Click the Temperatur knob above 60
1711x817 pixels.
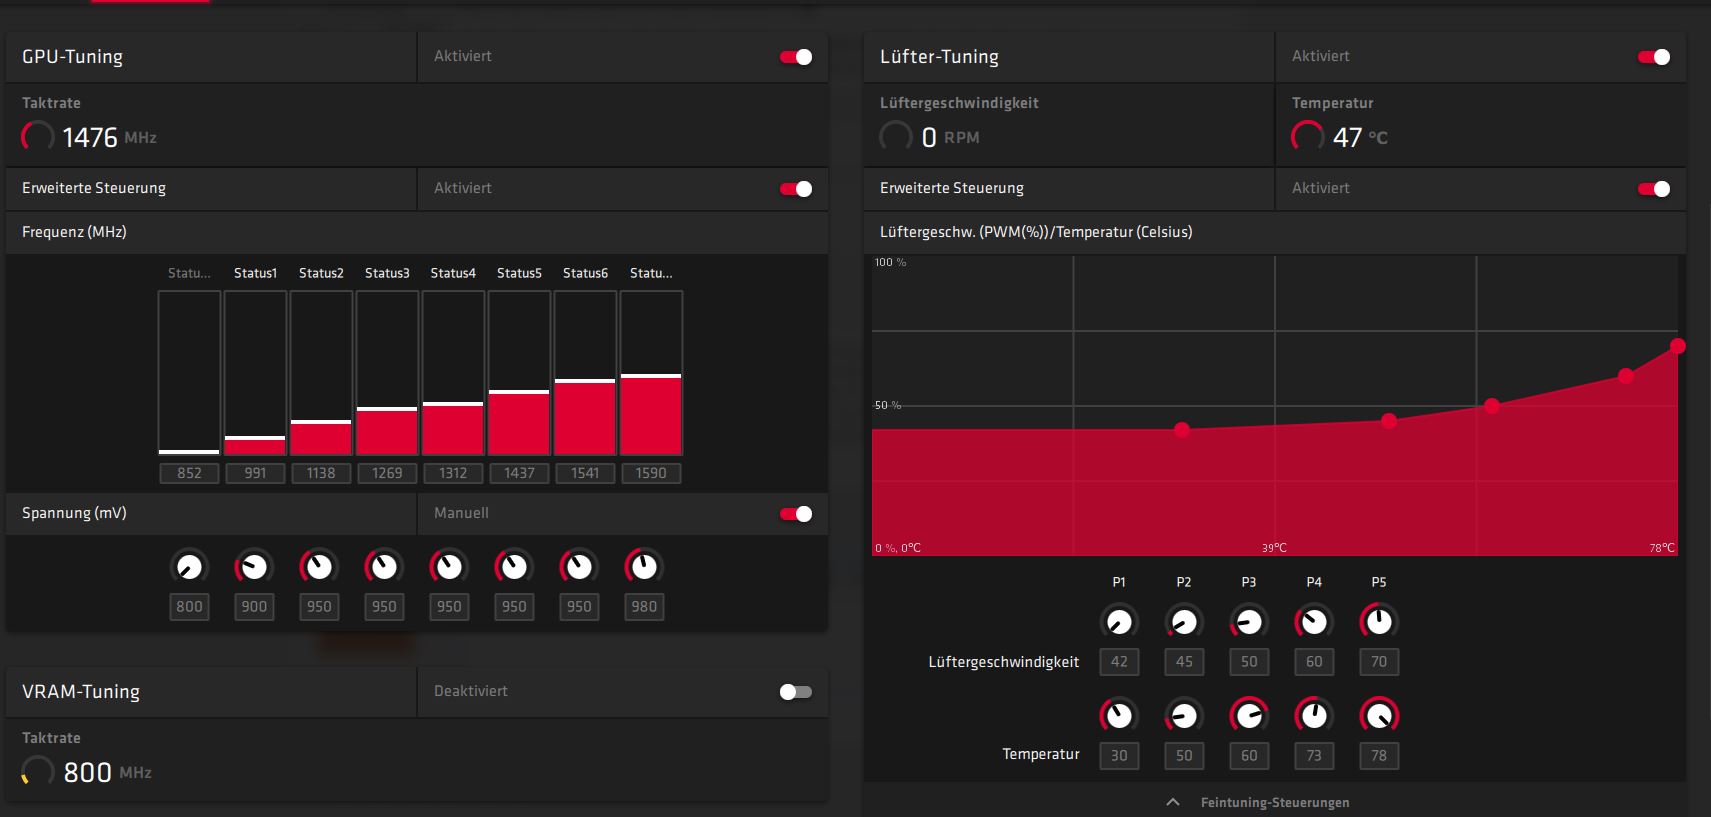click(x=1249, y=715)
